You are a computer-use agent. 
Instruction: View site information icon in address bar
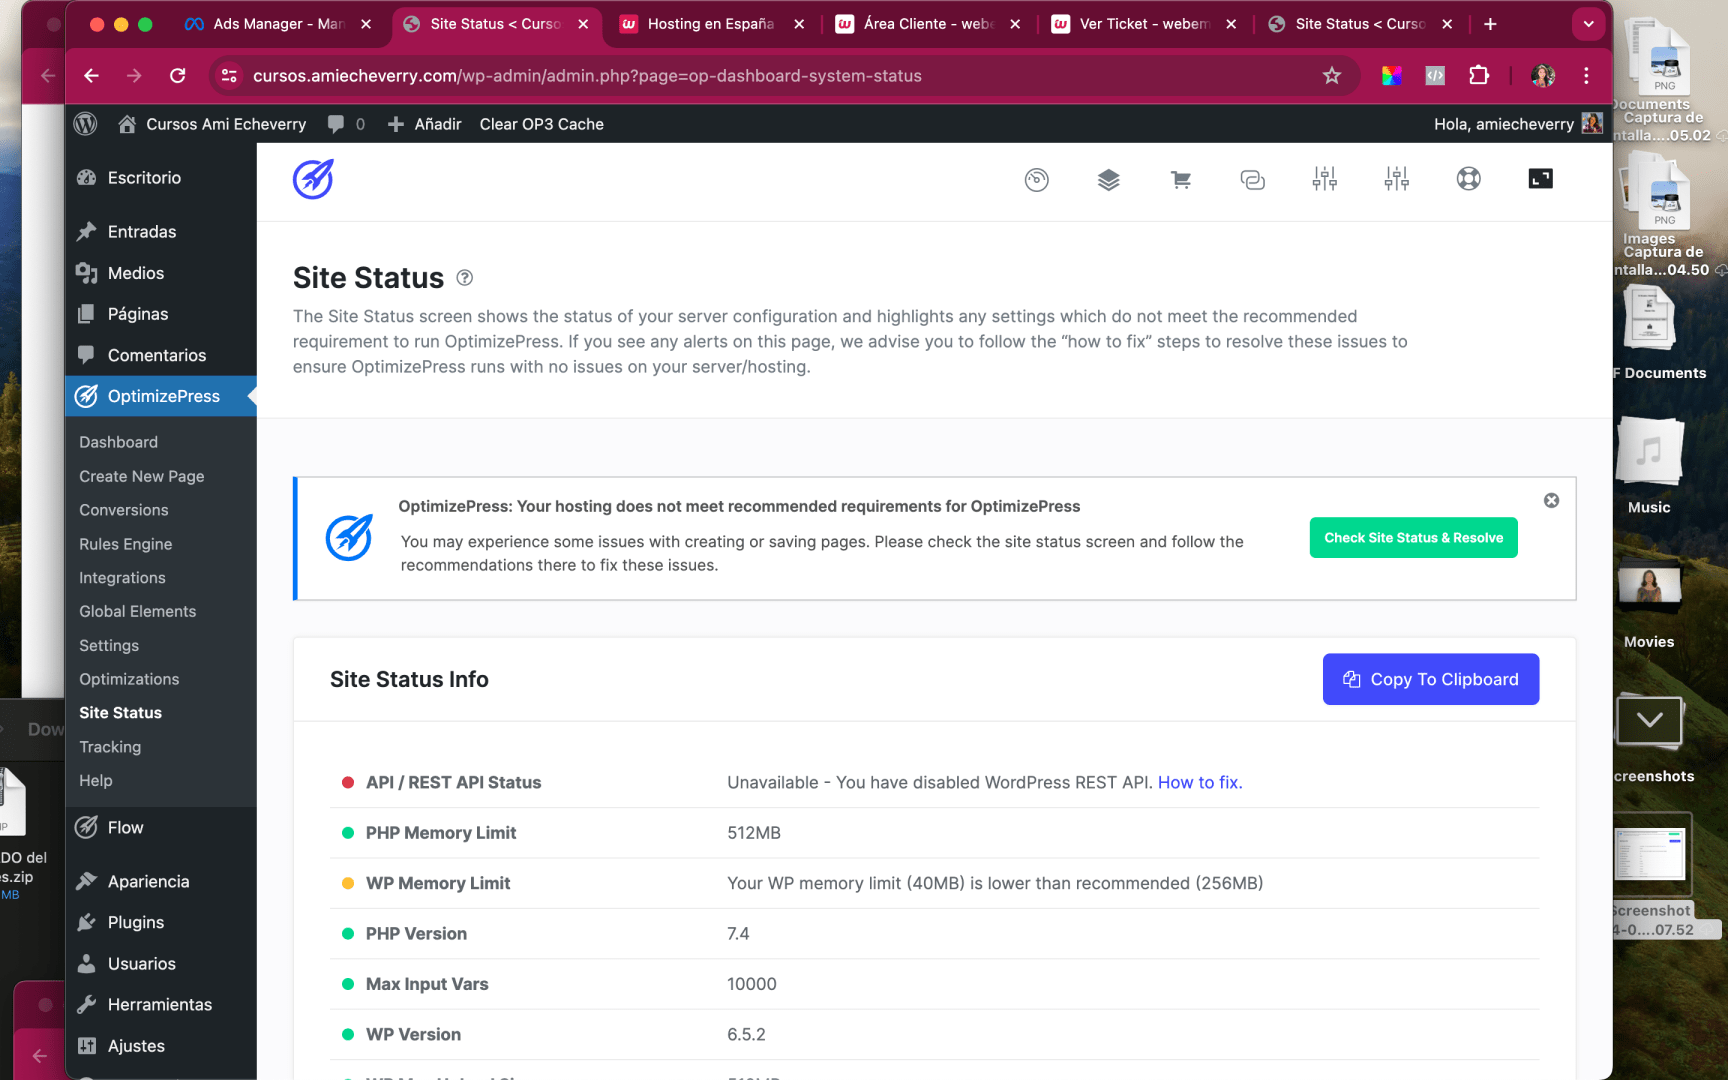pos(229,76)
